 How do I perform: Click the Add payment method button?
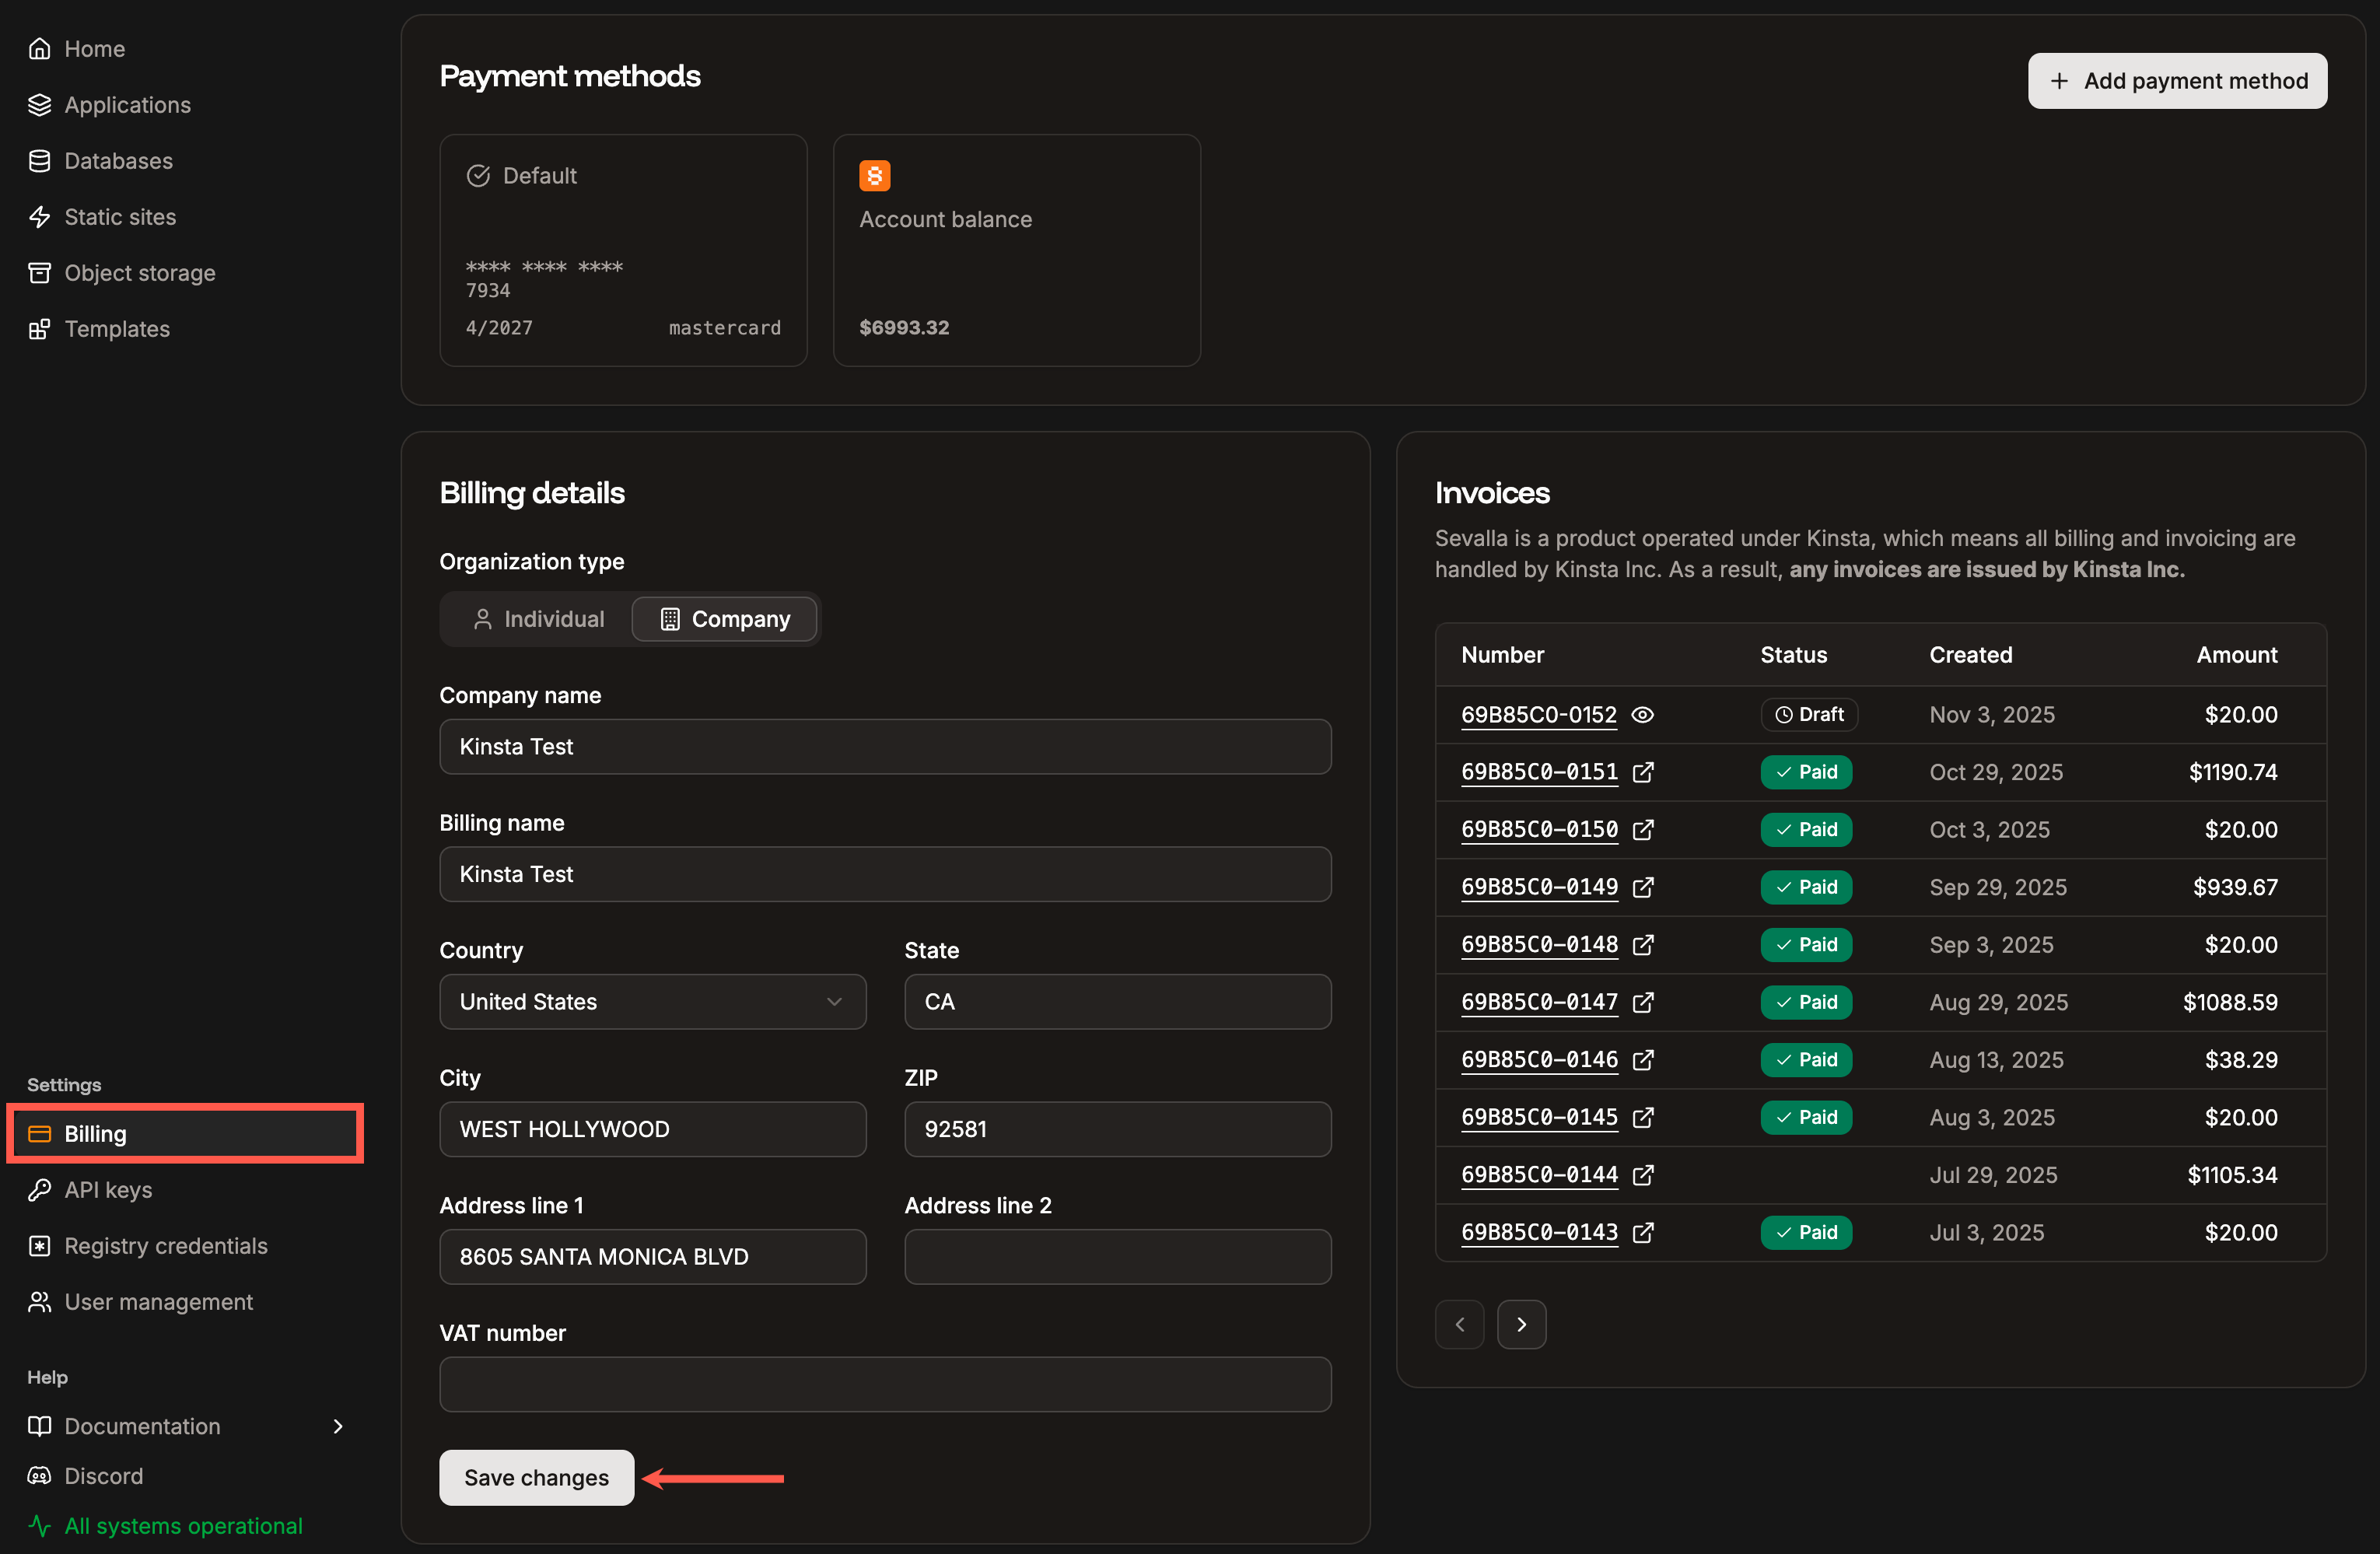coord(2177,80)
